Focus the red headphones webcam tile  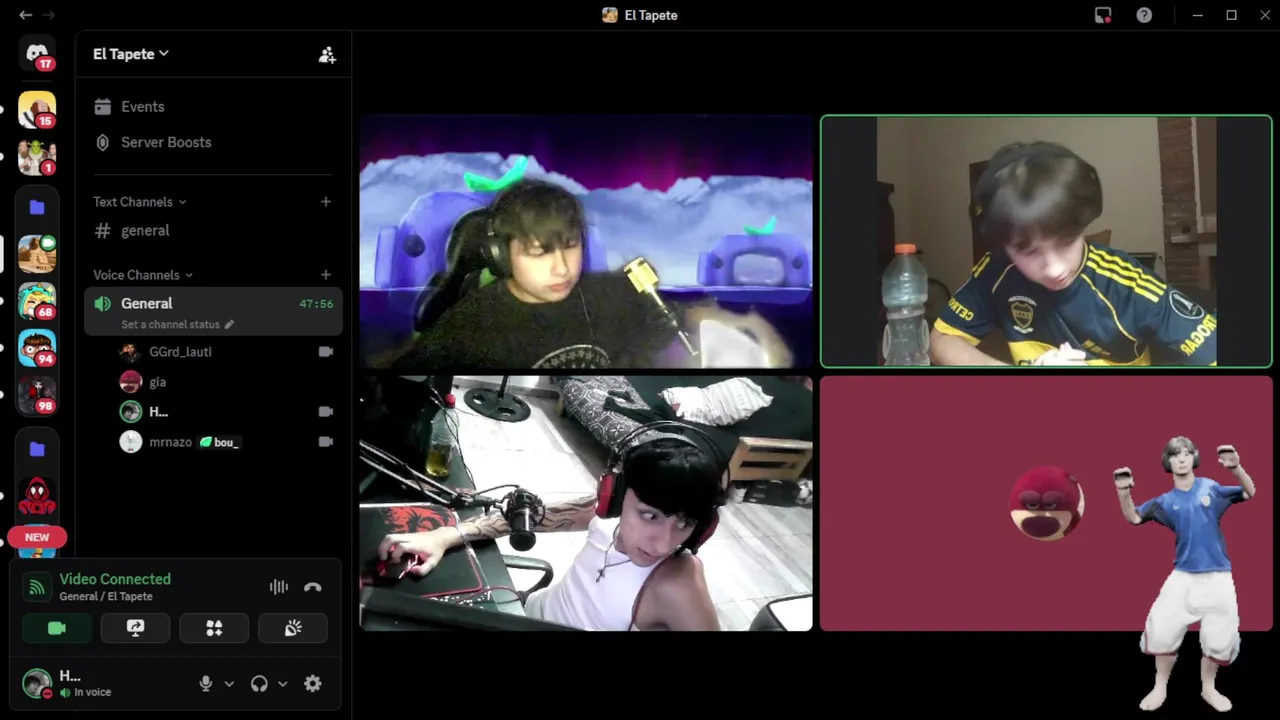586,504
